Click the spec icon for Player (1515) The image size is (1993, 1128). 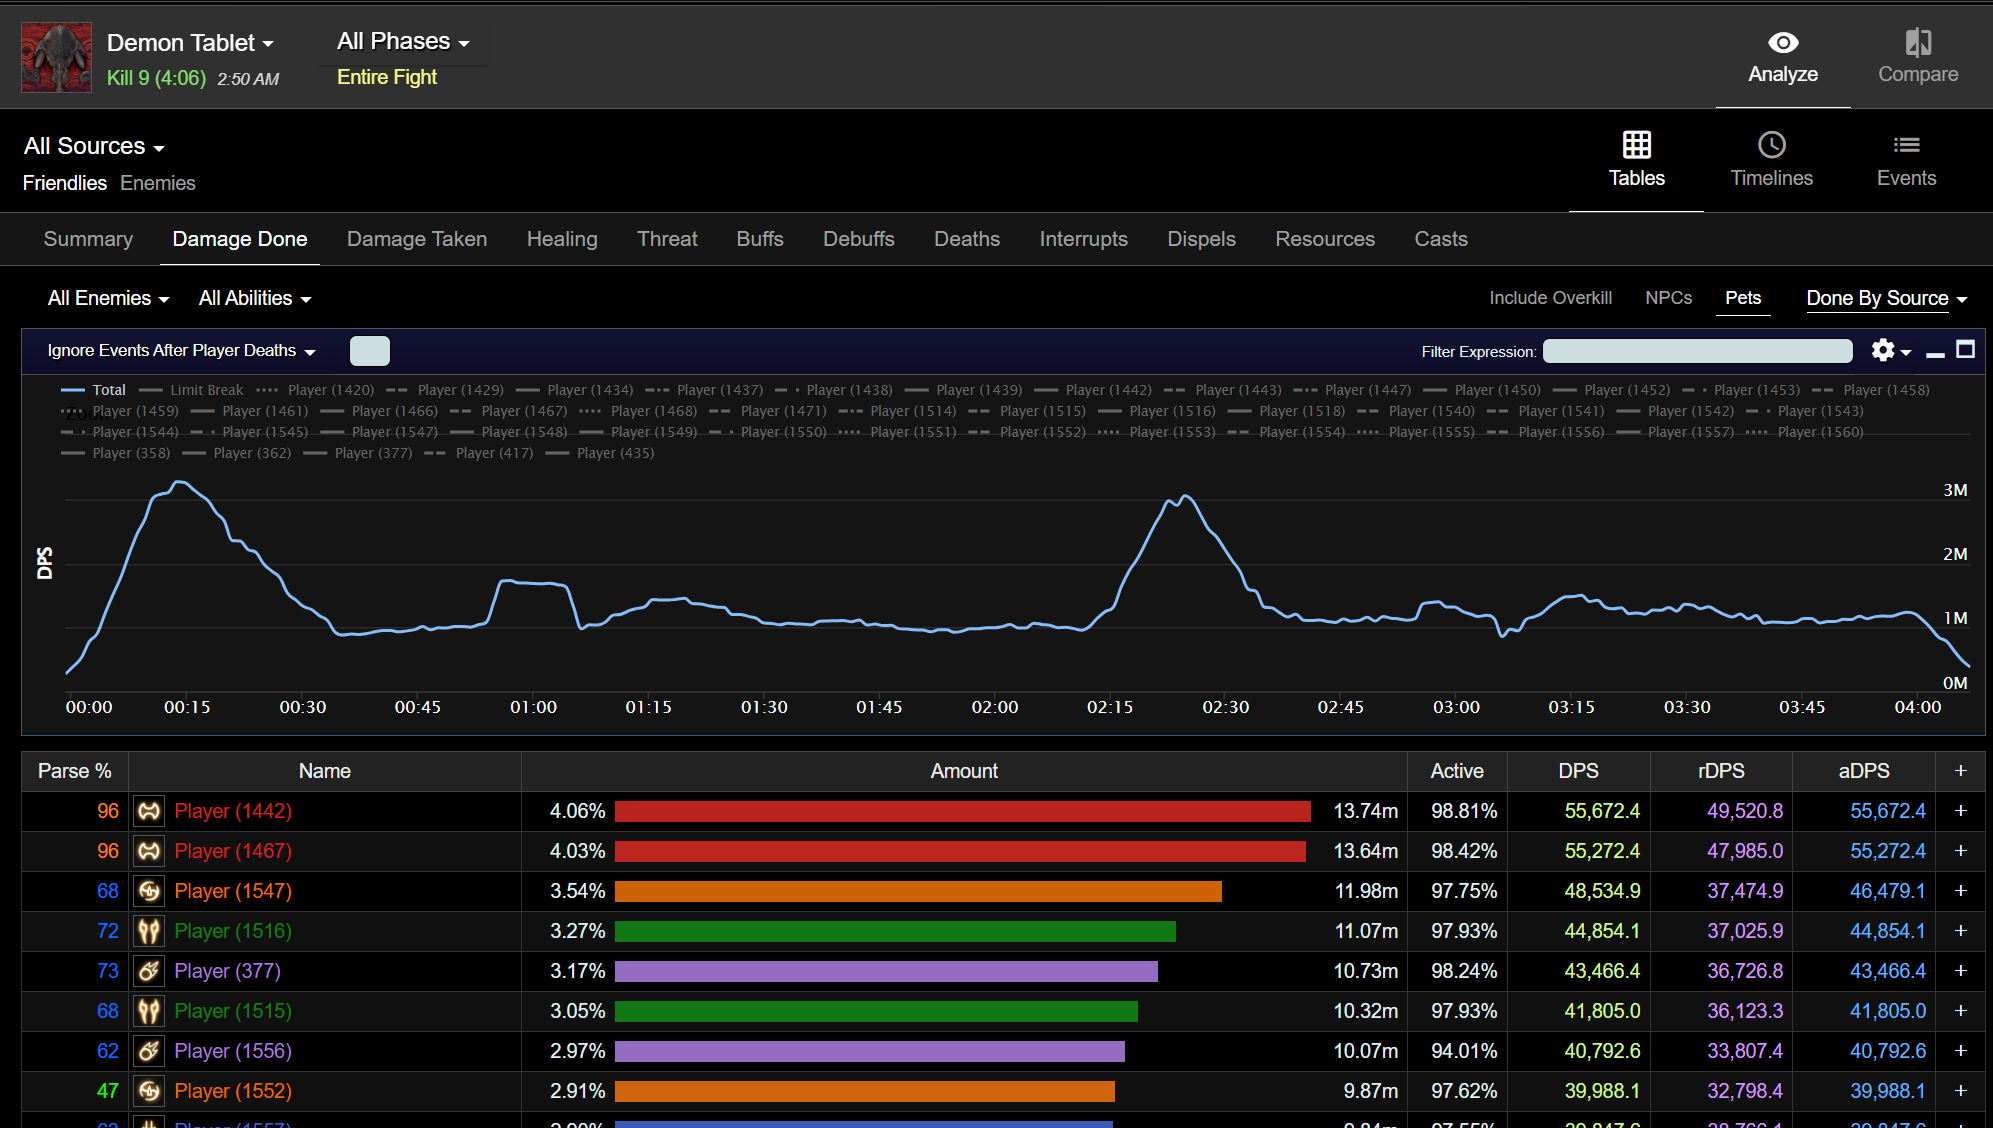tap(149, 1011)
